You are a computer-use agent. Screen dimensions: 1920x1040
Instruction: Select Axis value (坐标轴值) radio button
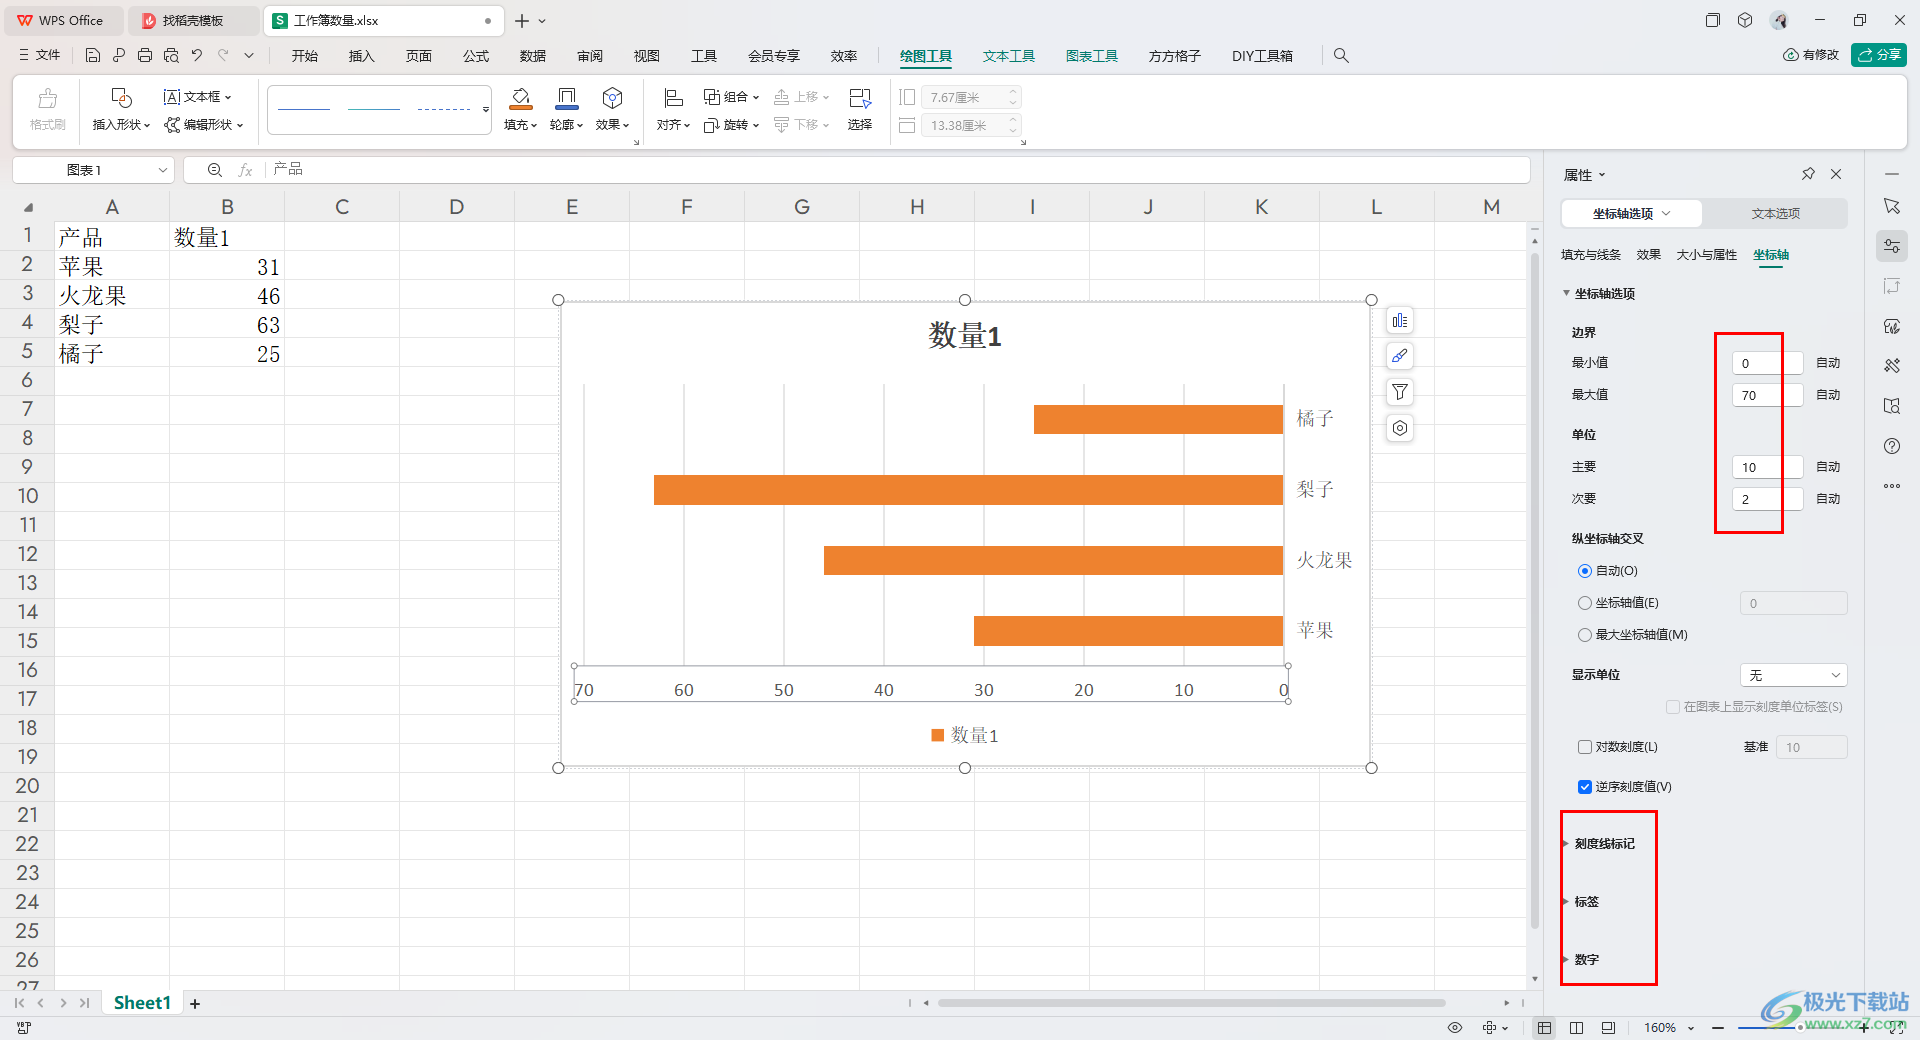click(1584, 603)
